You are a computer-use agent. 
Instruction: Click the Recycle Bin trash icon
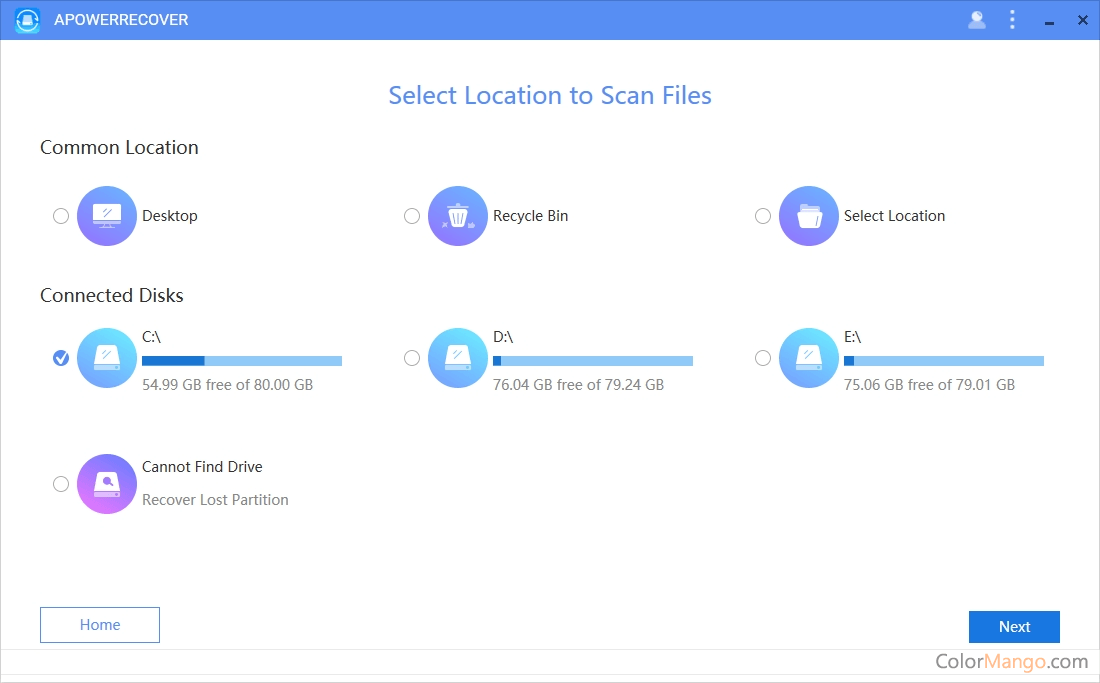pyautogui.click(x=457, y=216)
